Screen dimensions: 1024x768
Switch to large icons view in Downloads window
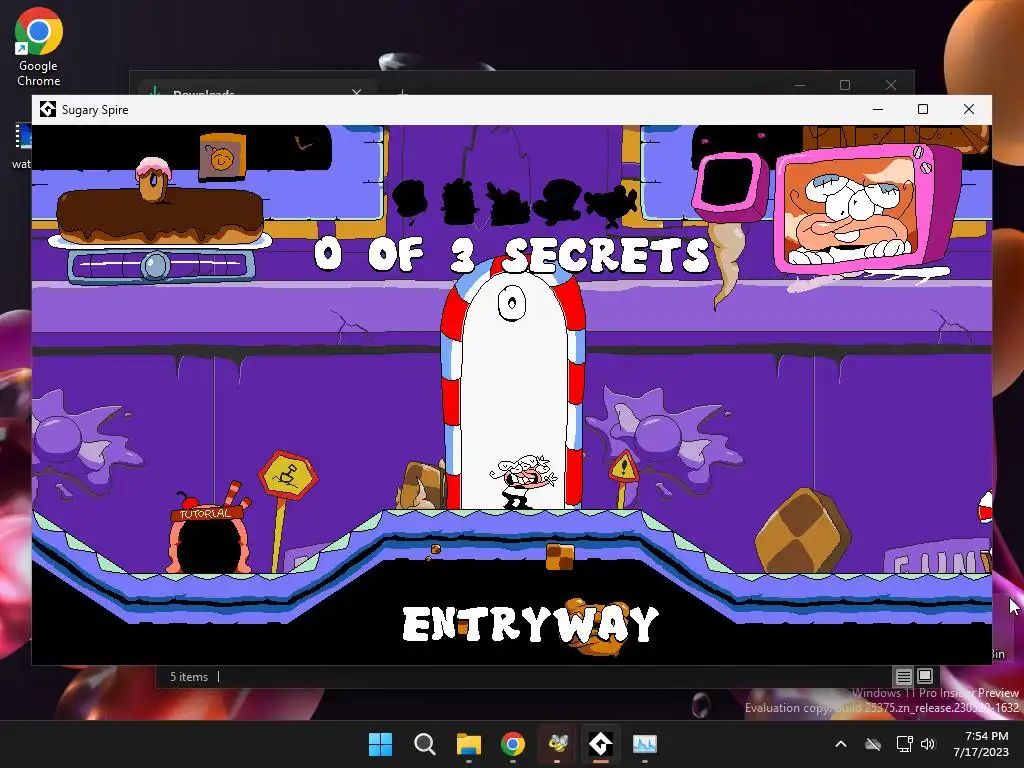click(x=925, y=676)
